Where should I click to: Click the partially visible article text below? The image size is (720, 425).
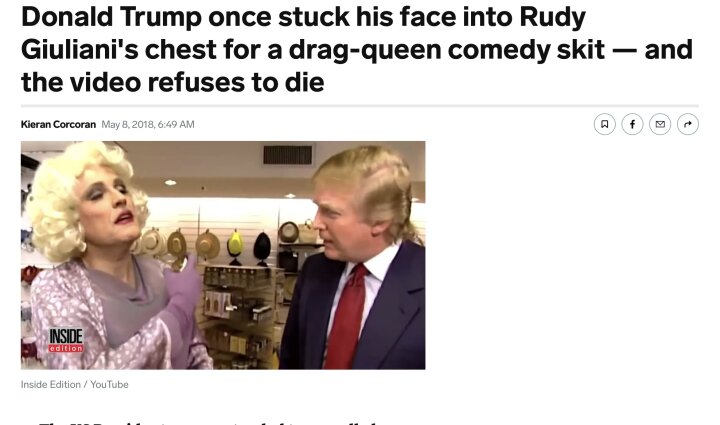[x=207, y=422]
